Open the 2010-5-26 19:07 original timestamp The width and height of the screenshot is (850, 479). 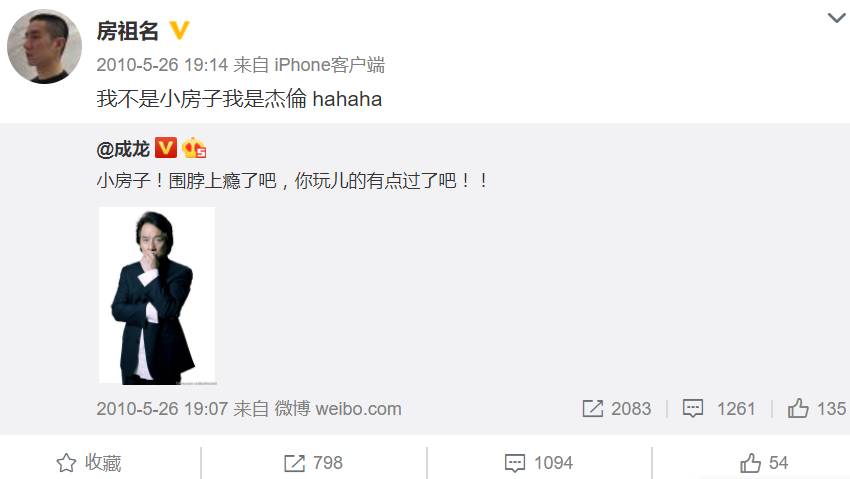coord(162,409)
